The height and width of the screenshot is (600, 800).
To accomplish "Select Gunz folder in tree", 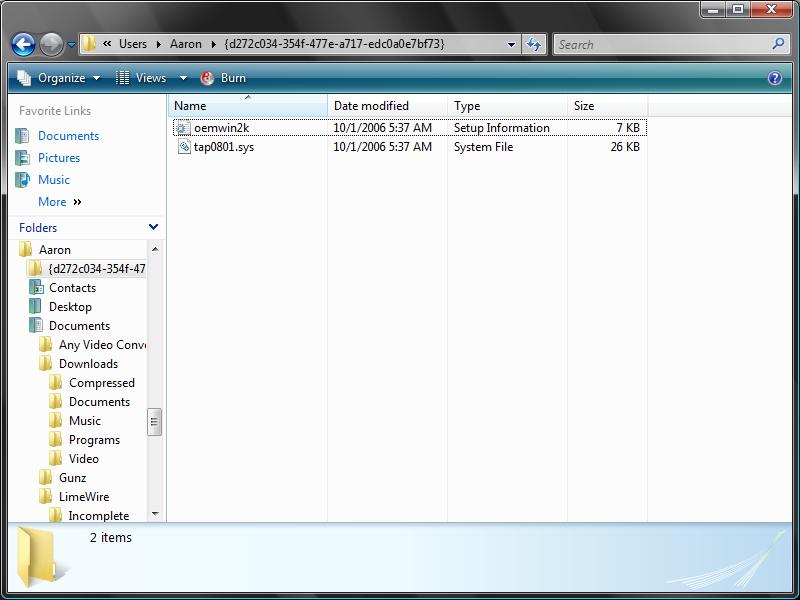I will [x=72, y=478].
